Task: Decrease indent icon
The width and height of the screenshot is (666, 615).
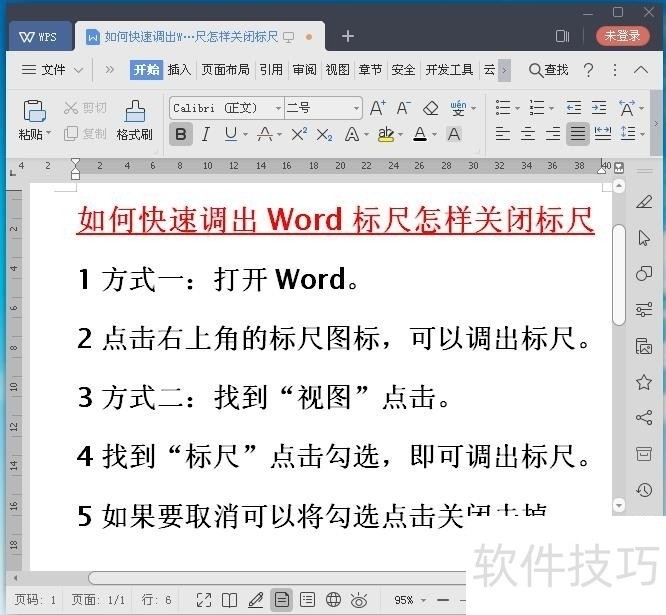Action: point(574,108)
